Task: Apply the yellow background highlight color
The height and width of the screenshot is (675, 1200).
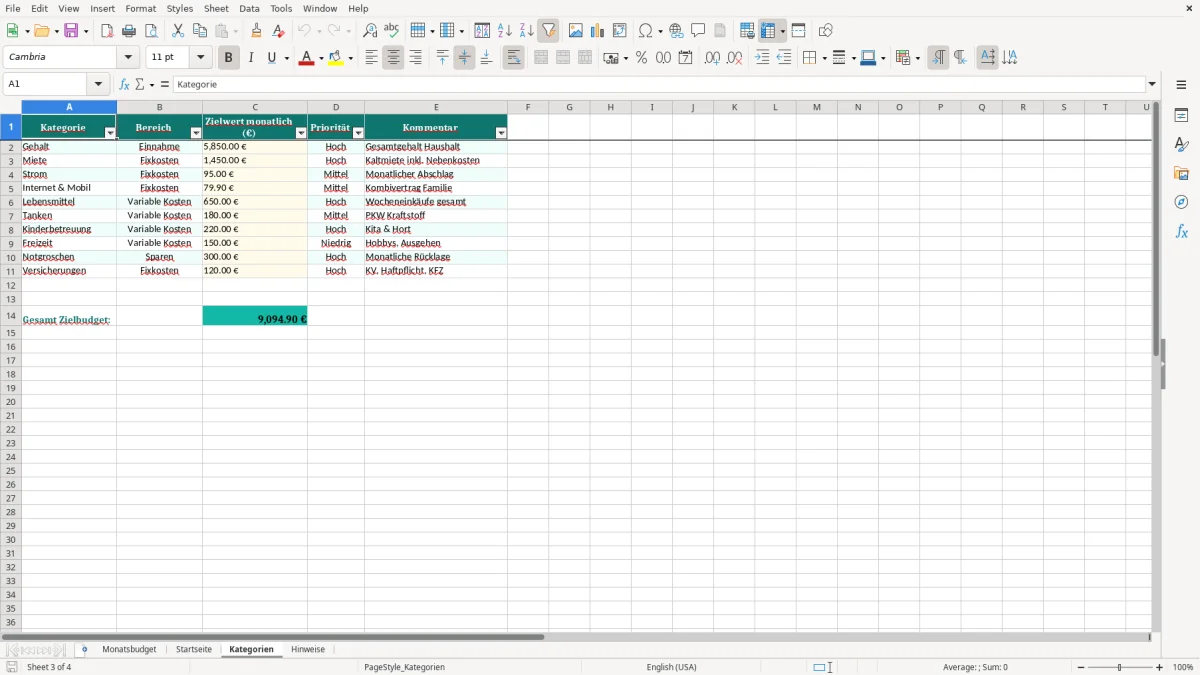Action: [x=336, y=58]
